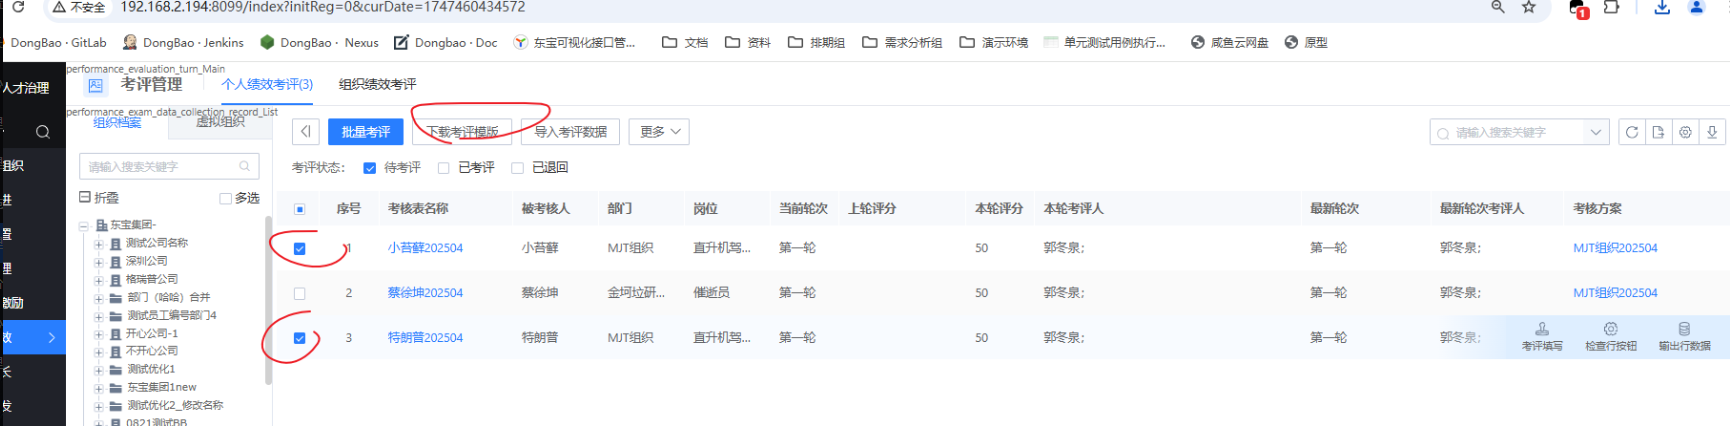Click the export file icon in table toolbar
Screen dimensions: 1730x426
coord(1658,132)
